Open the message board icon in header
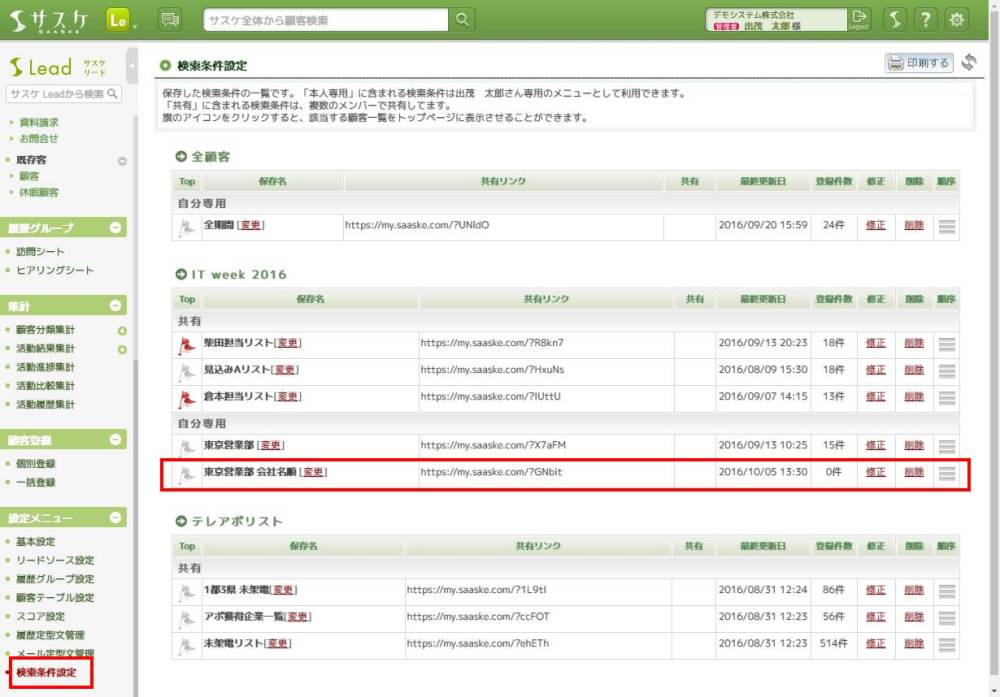The image size is (1000, 697). [170, 20]
